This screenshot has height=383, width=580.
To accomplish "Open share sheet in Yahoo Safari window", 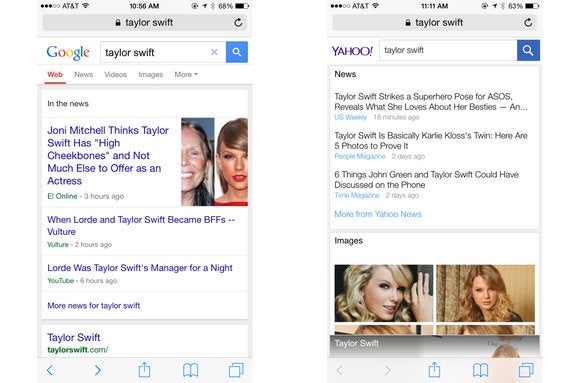I will pos(434,370).
